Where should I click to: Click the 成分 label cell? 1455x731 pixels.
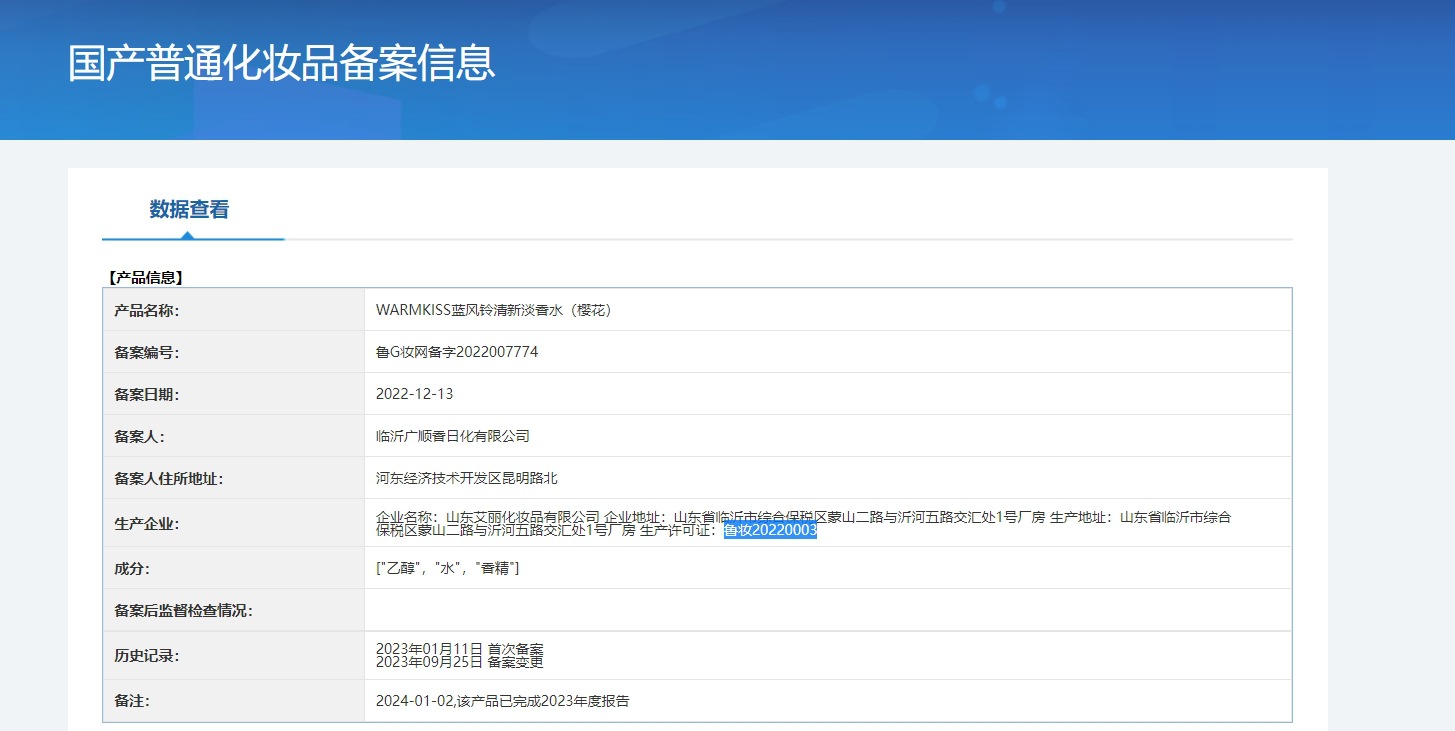click(234, 568)
